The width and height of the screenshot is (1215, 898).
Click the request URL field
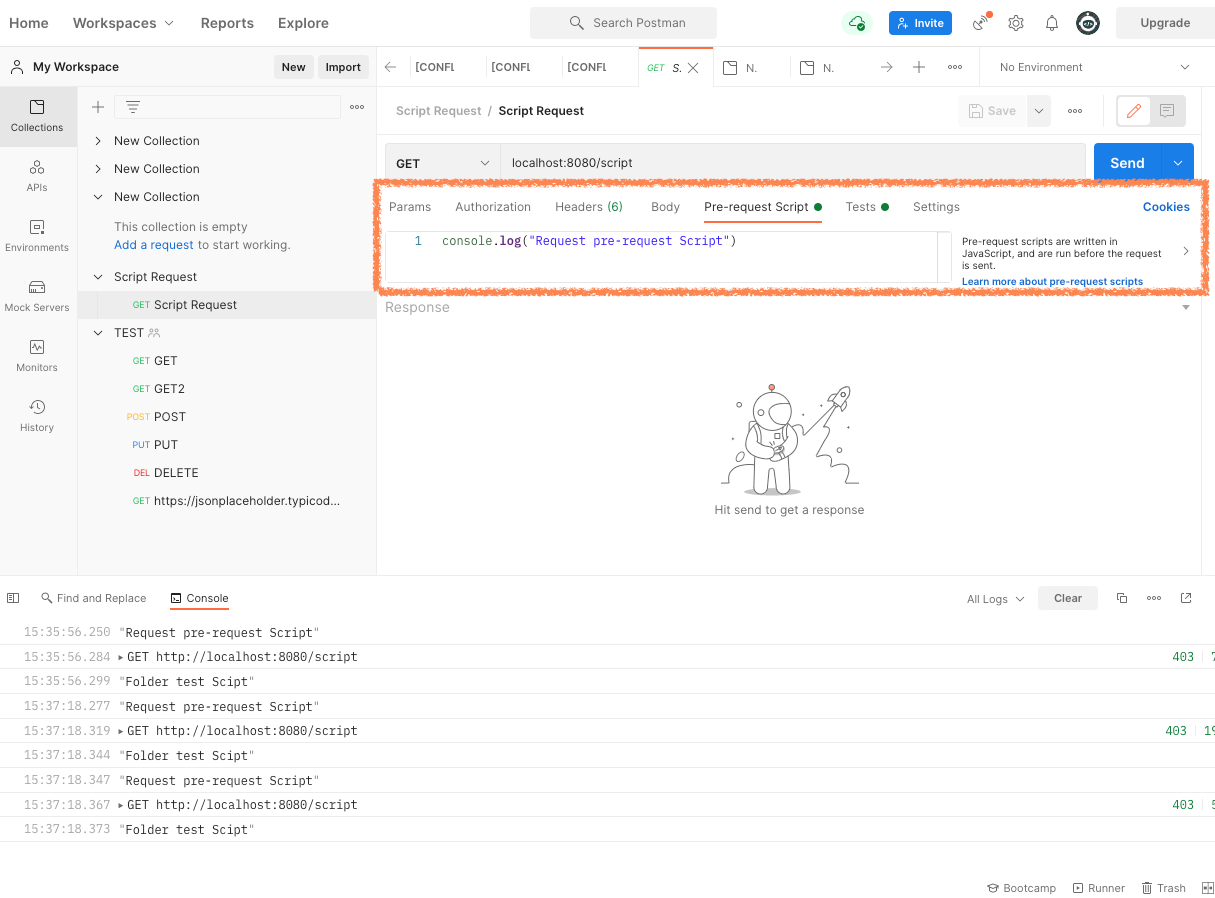[x=792, y=163]
